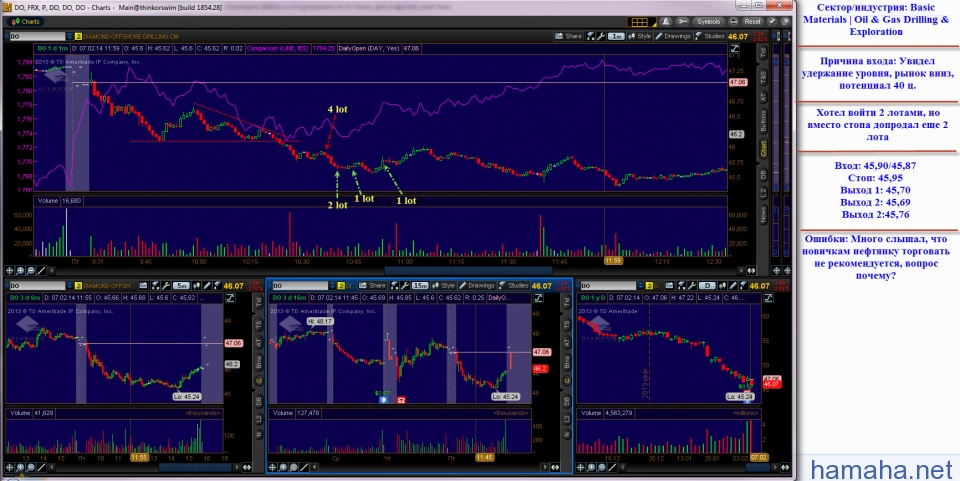Click the 5m timeframe button on bottom-left chart
Viewport: 960px width, 481px height.
click(x=181, y=286)
